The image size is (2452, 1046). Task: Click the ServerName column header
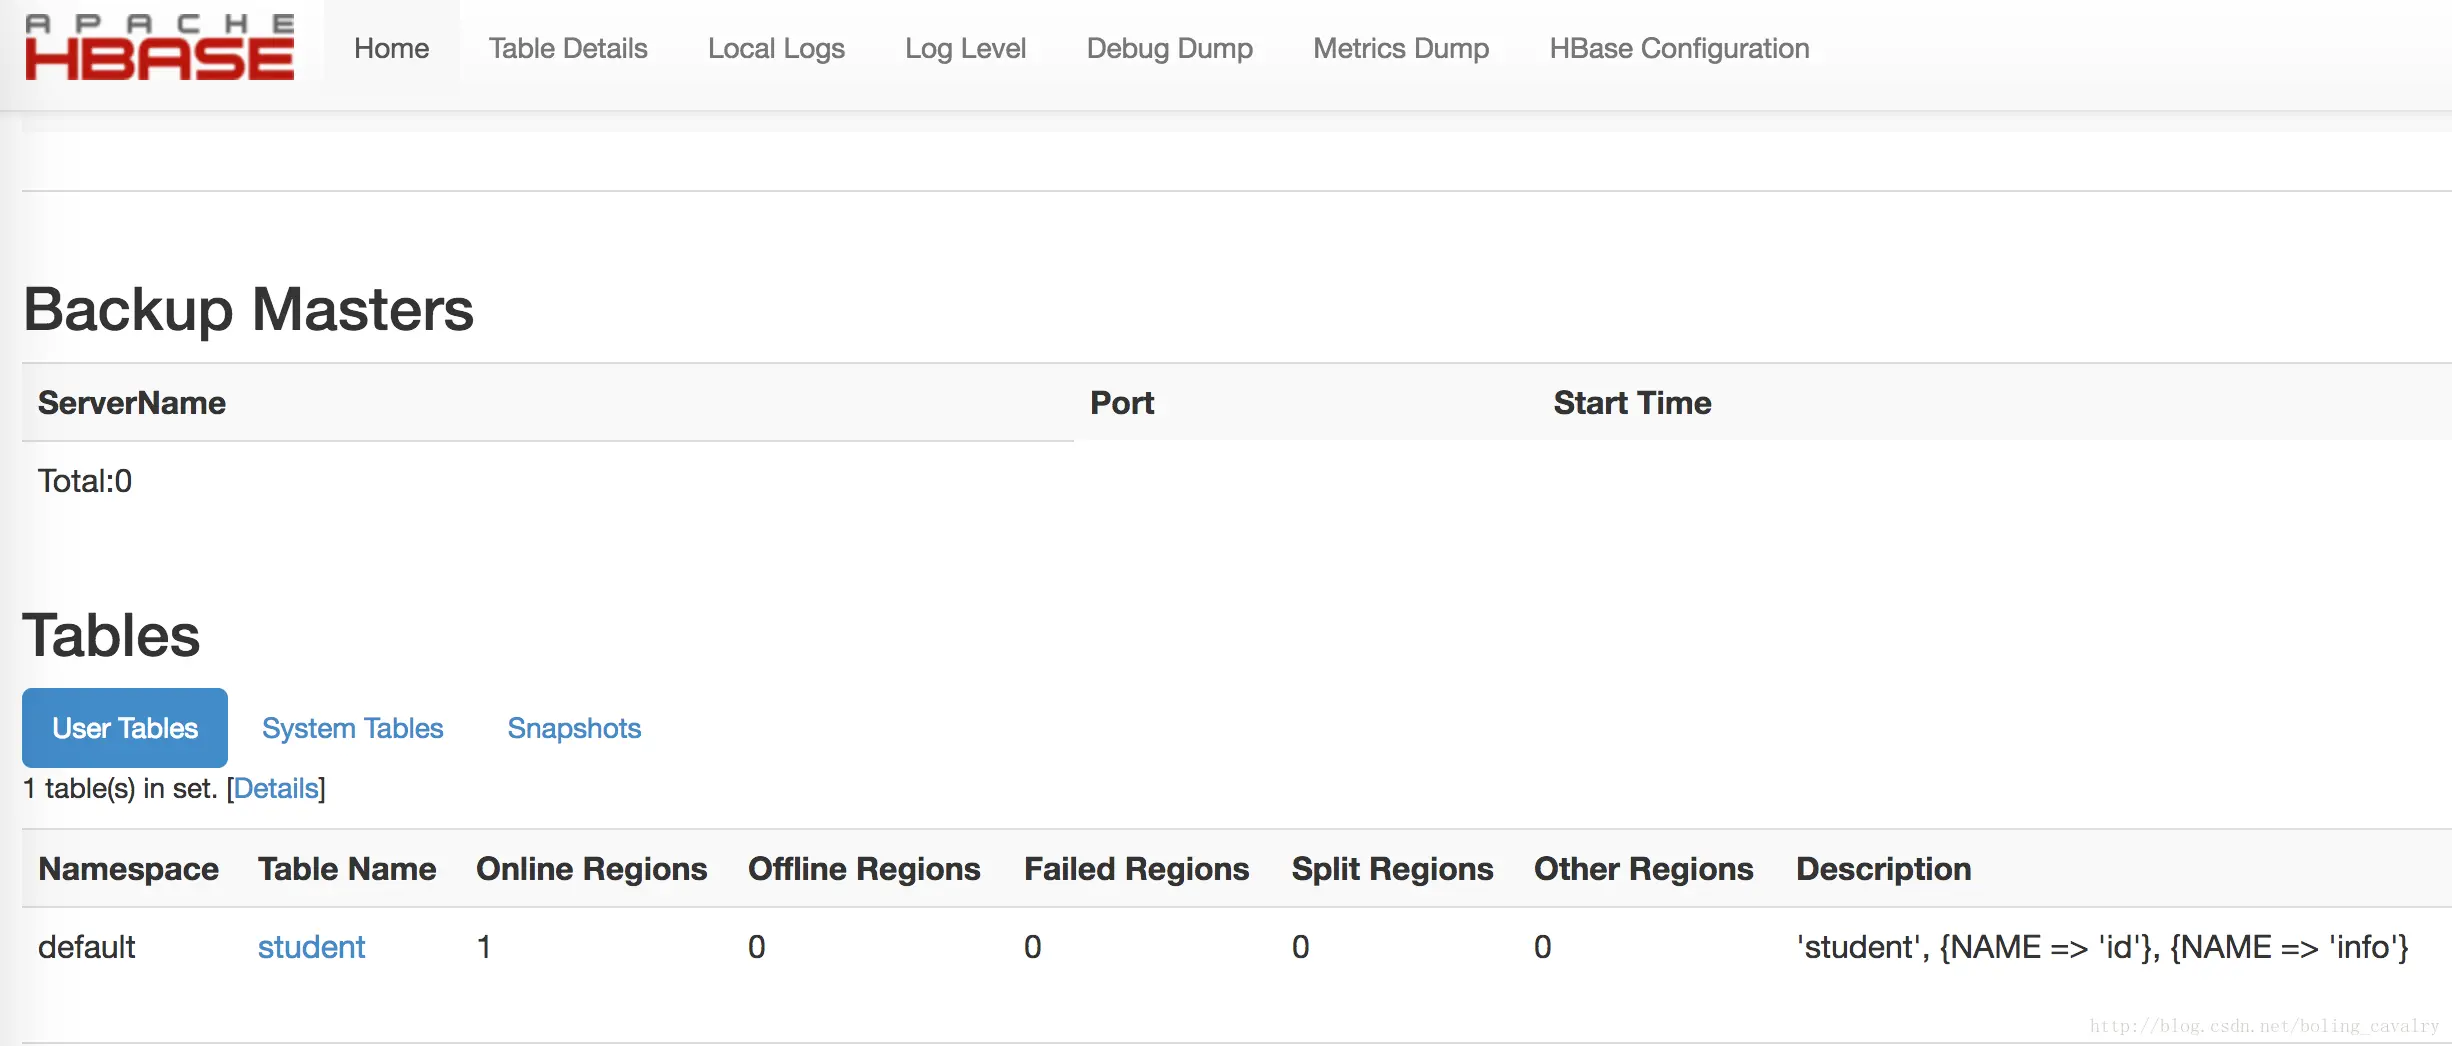[132, 403]
